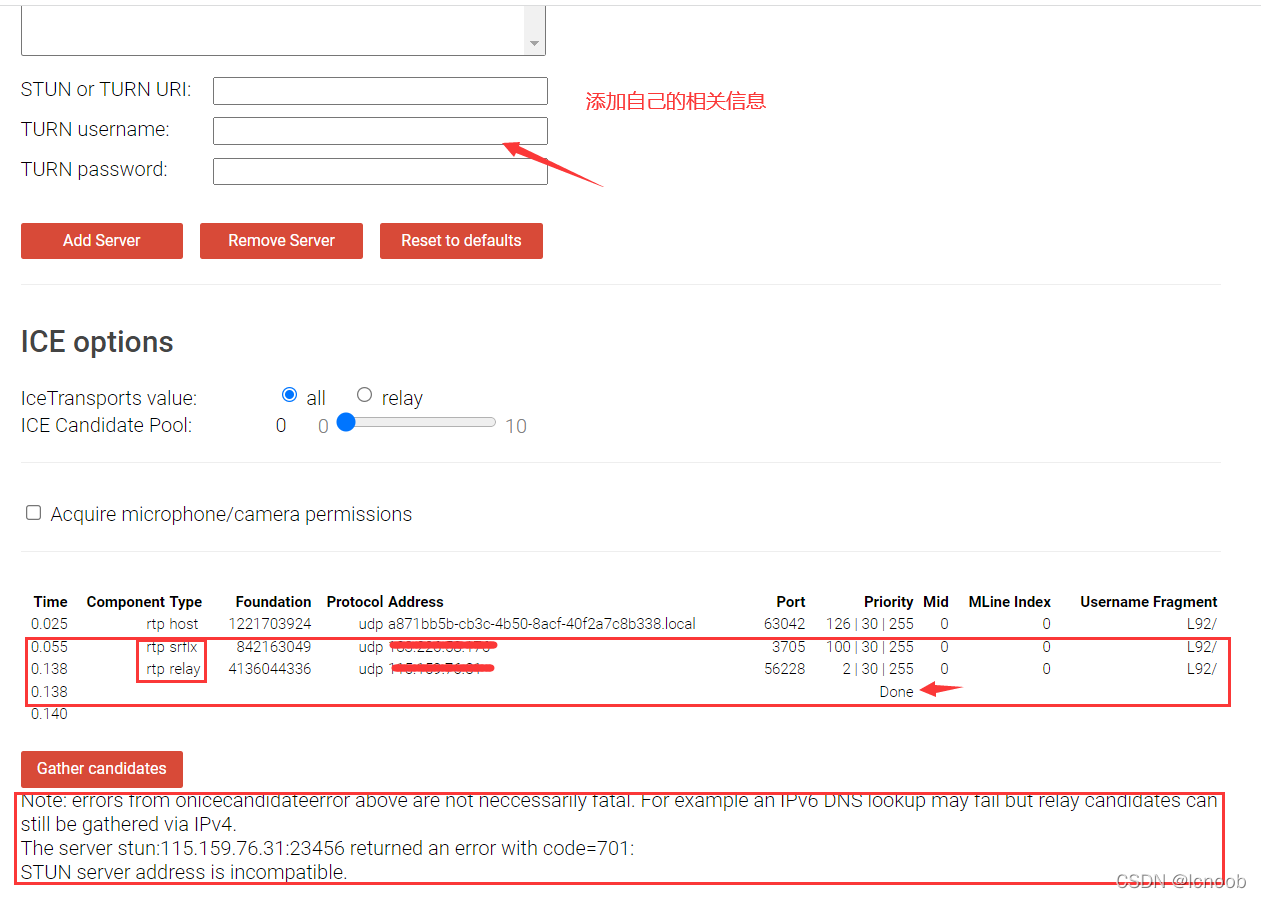Click the .local host address text
1261x898 pixels.
click(541, 624)
